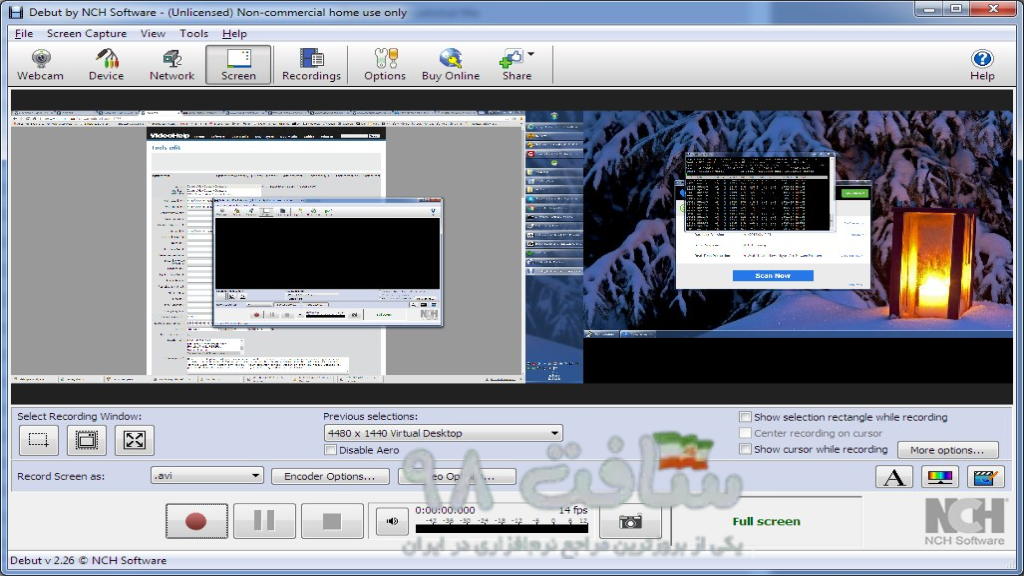Open the Help toolbar icon

(x=982, y=65)
